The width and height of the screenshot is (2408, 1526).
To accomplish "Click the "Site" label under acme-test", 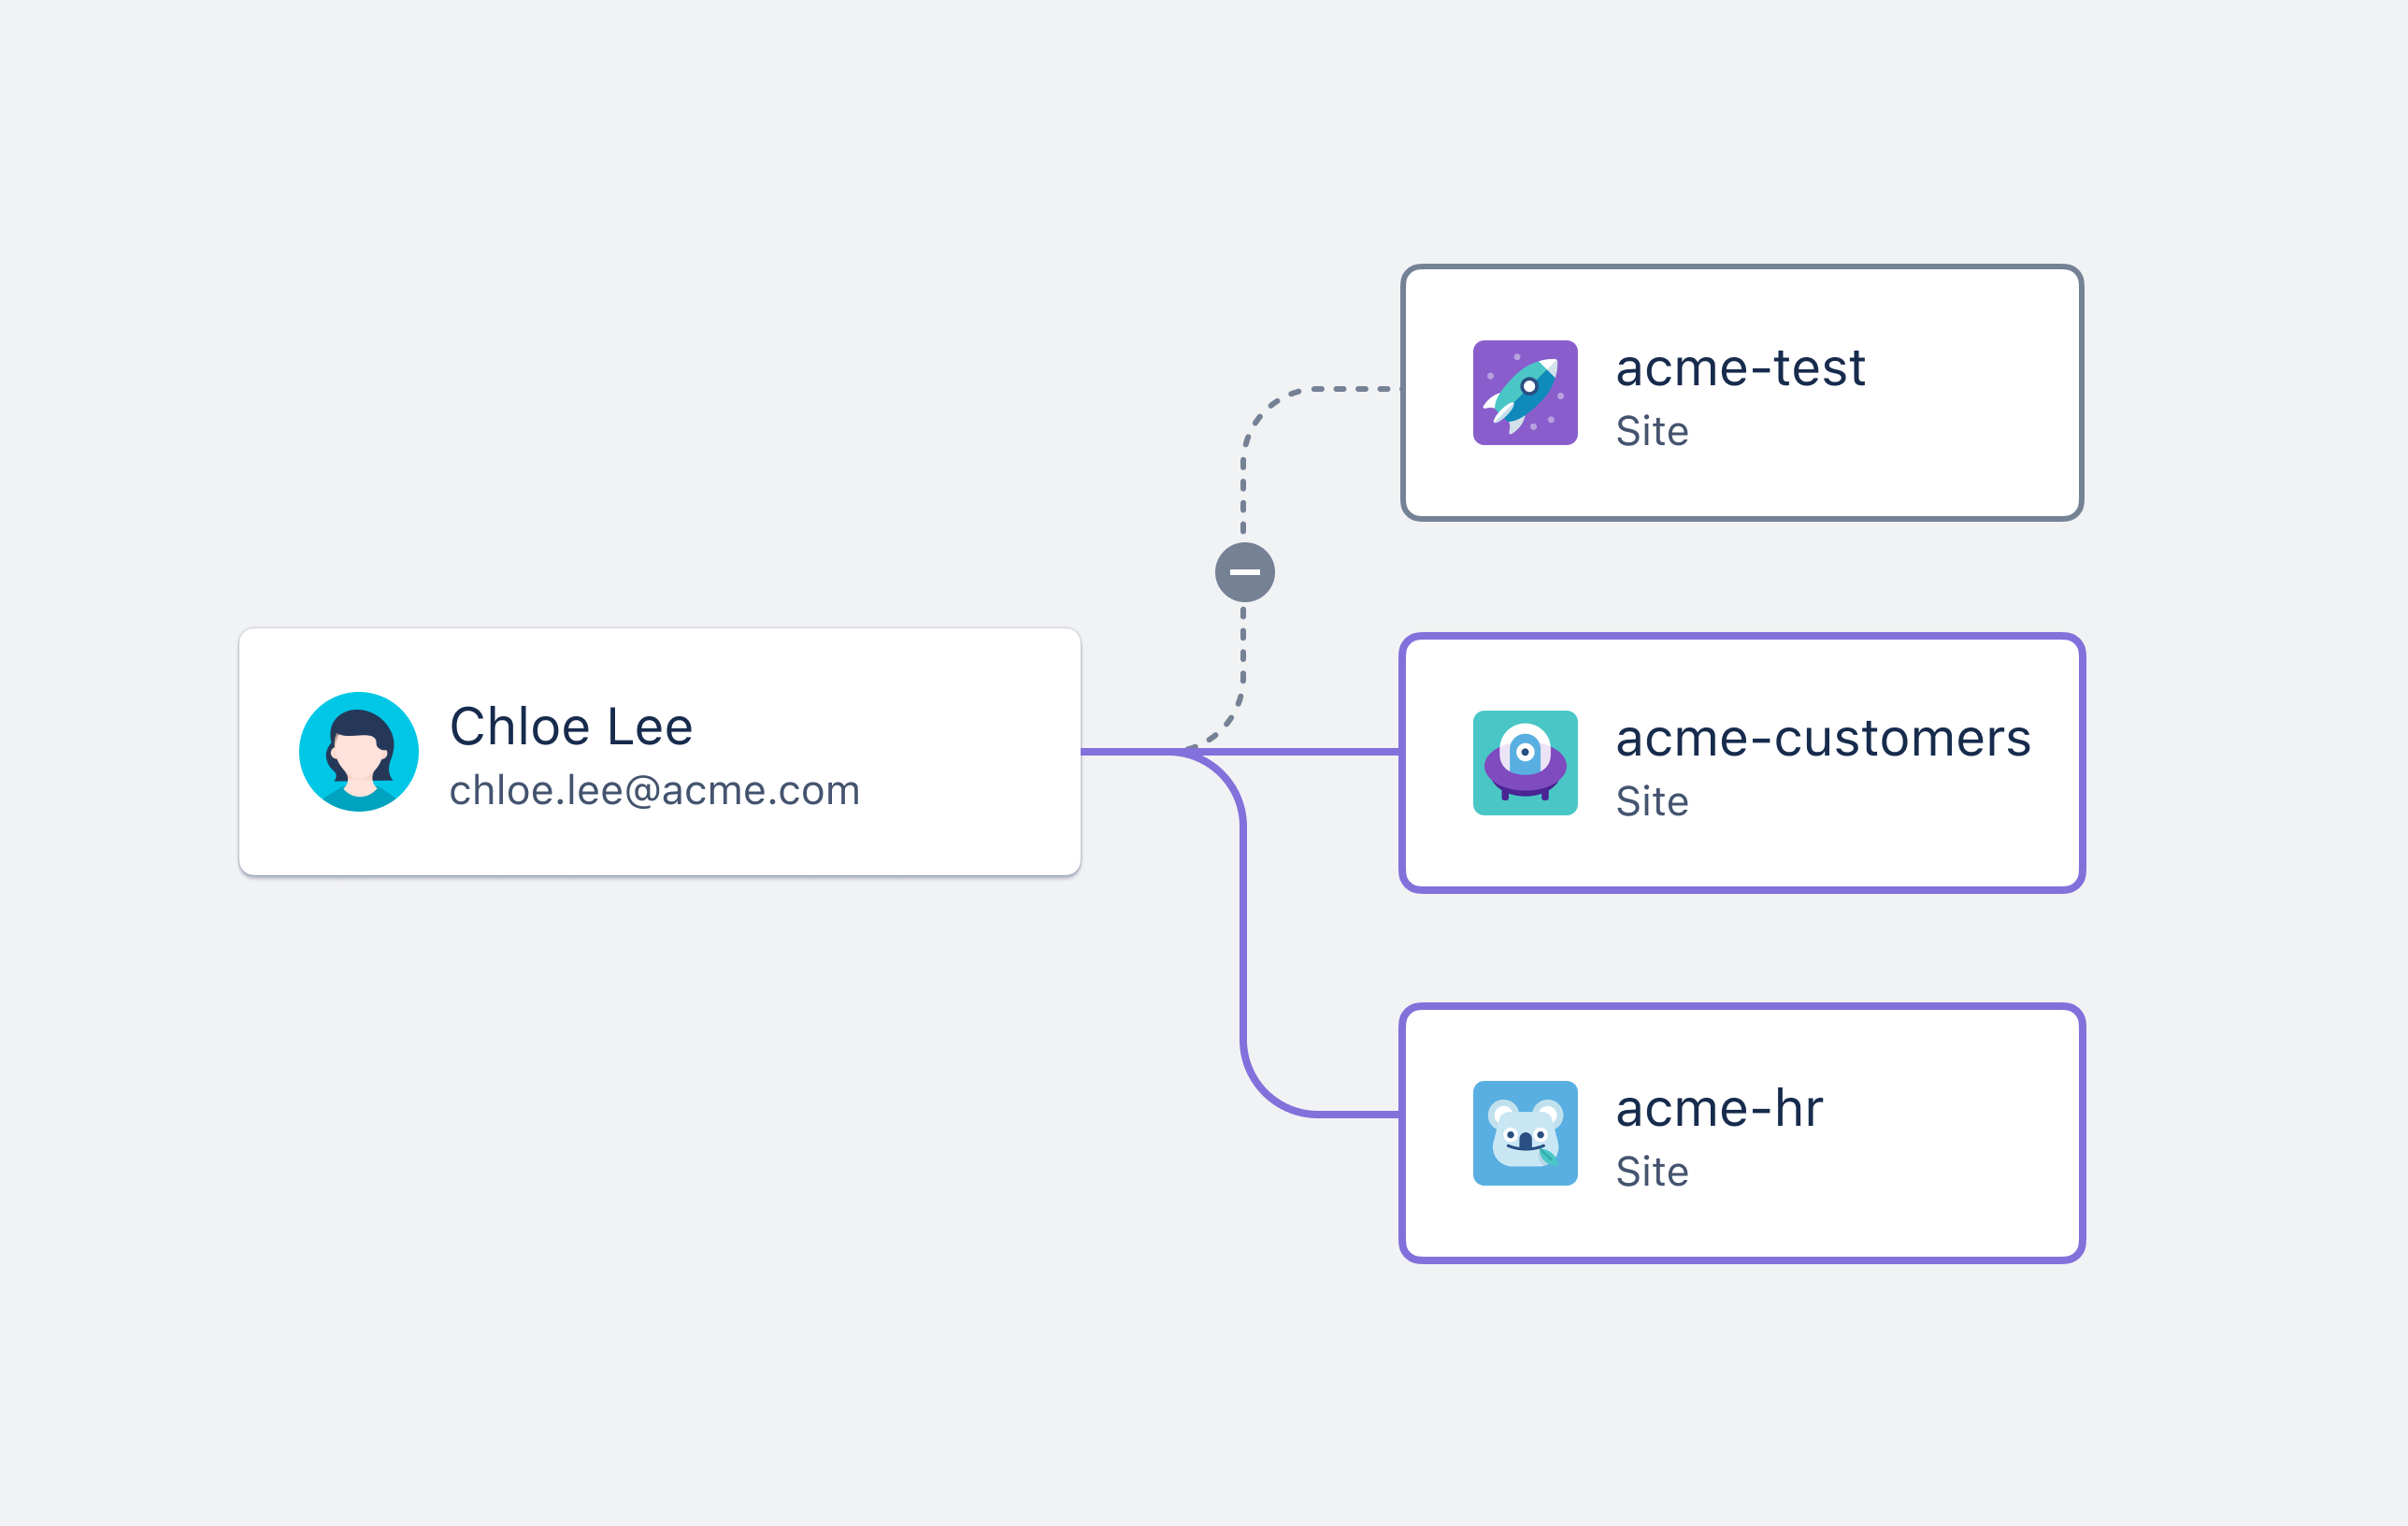I will pyautogui.click(x=1653, y=431).
